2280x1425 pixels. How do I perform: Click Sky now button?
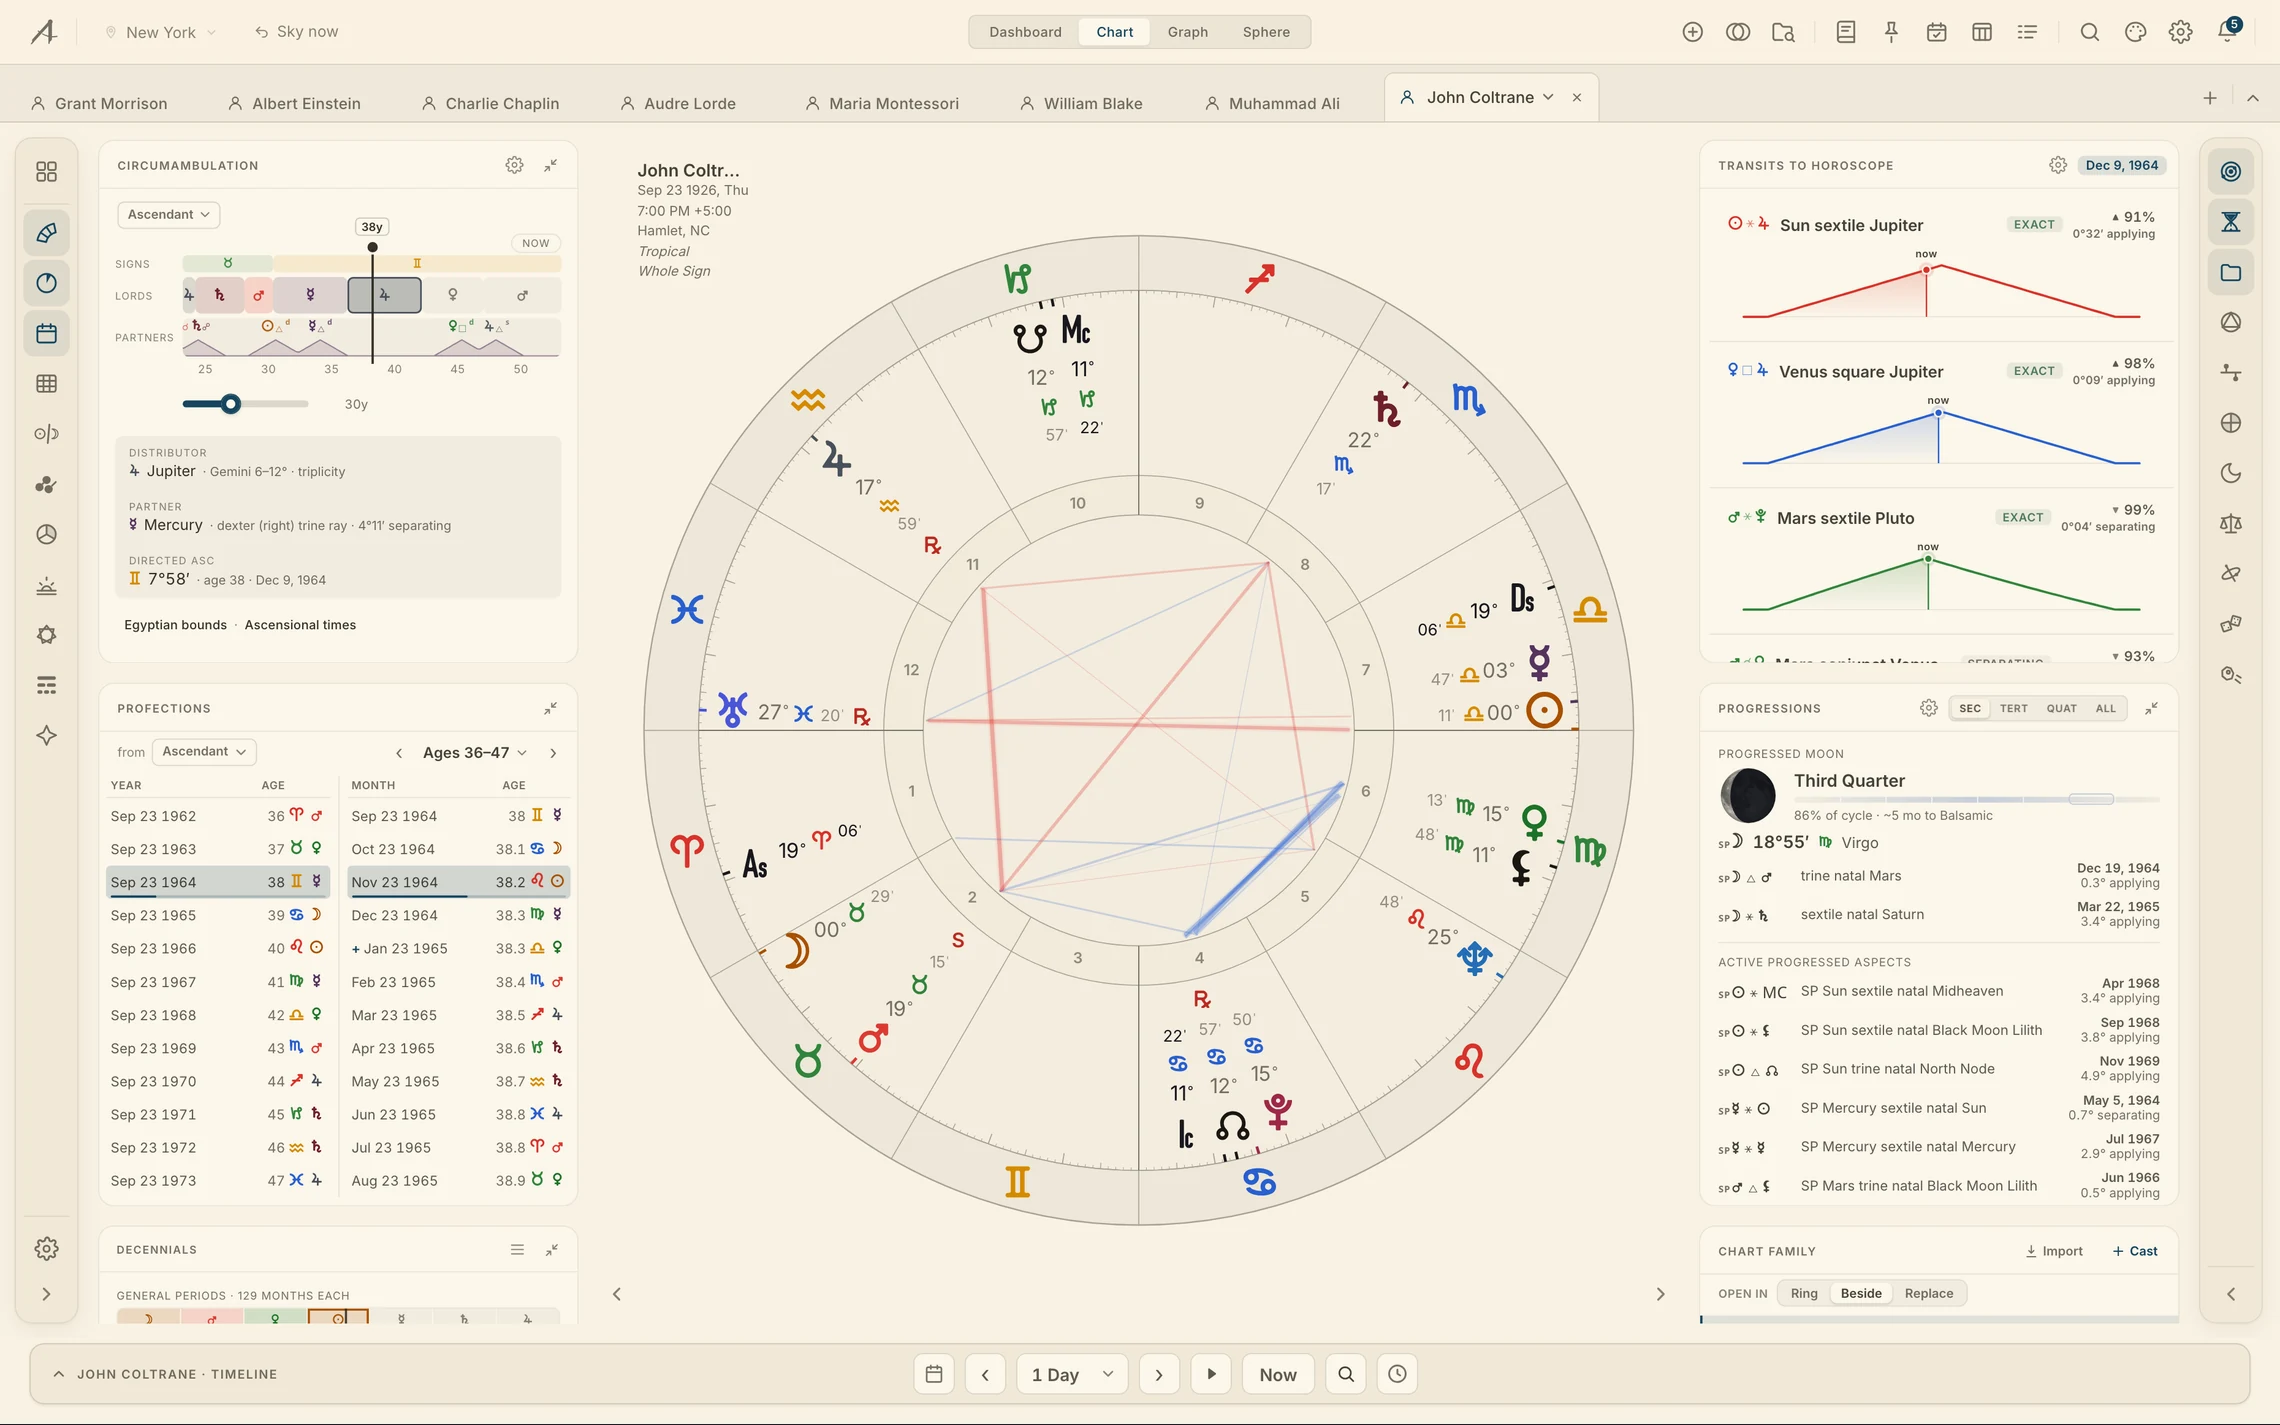296,32
